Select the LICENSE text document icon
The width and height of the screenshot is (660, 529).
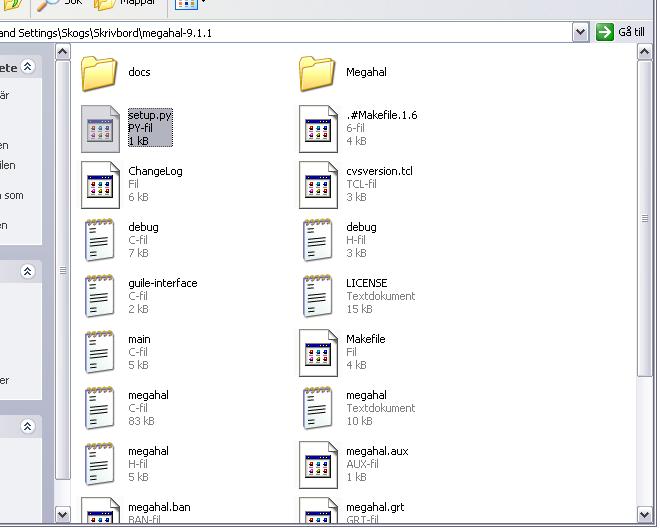point(318,296)
